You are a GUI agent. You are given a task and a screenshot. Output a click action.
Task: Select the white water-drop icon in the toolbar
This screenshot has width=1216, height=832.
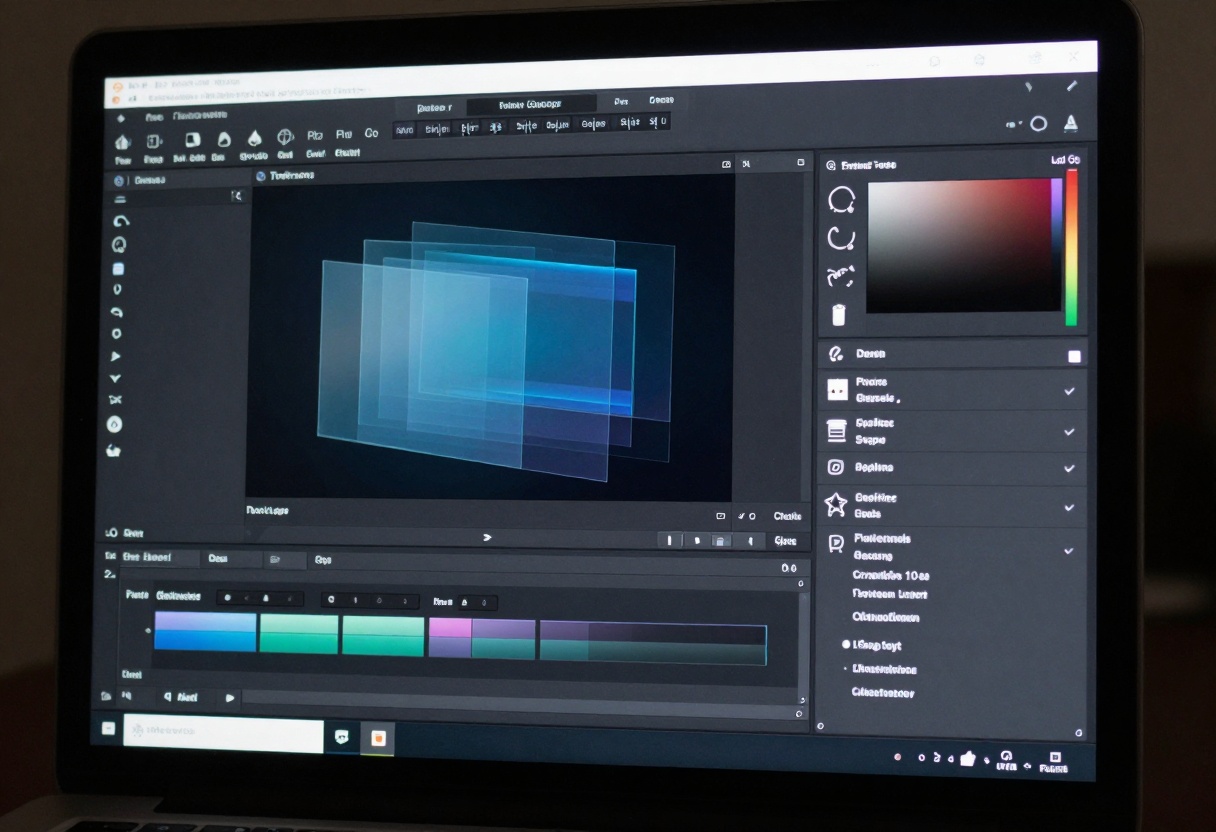point(255,138)
